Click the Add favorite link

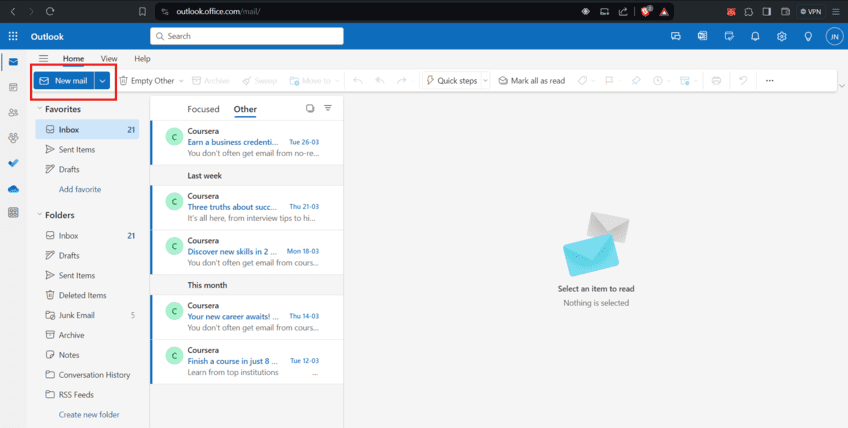click(80, 189)
